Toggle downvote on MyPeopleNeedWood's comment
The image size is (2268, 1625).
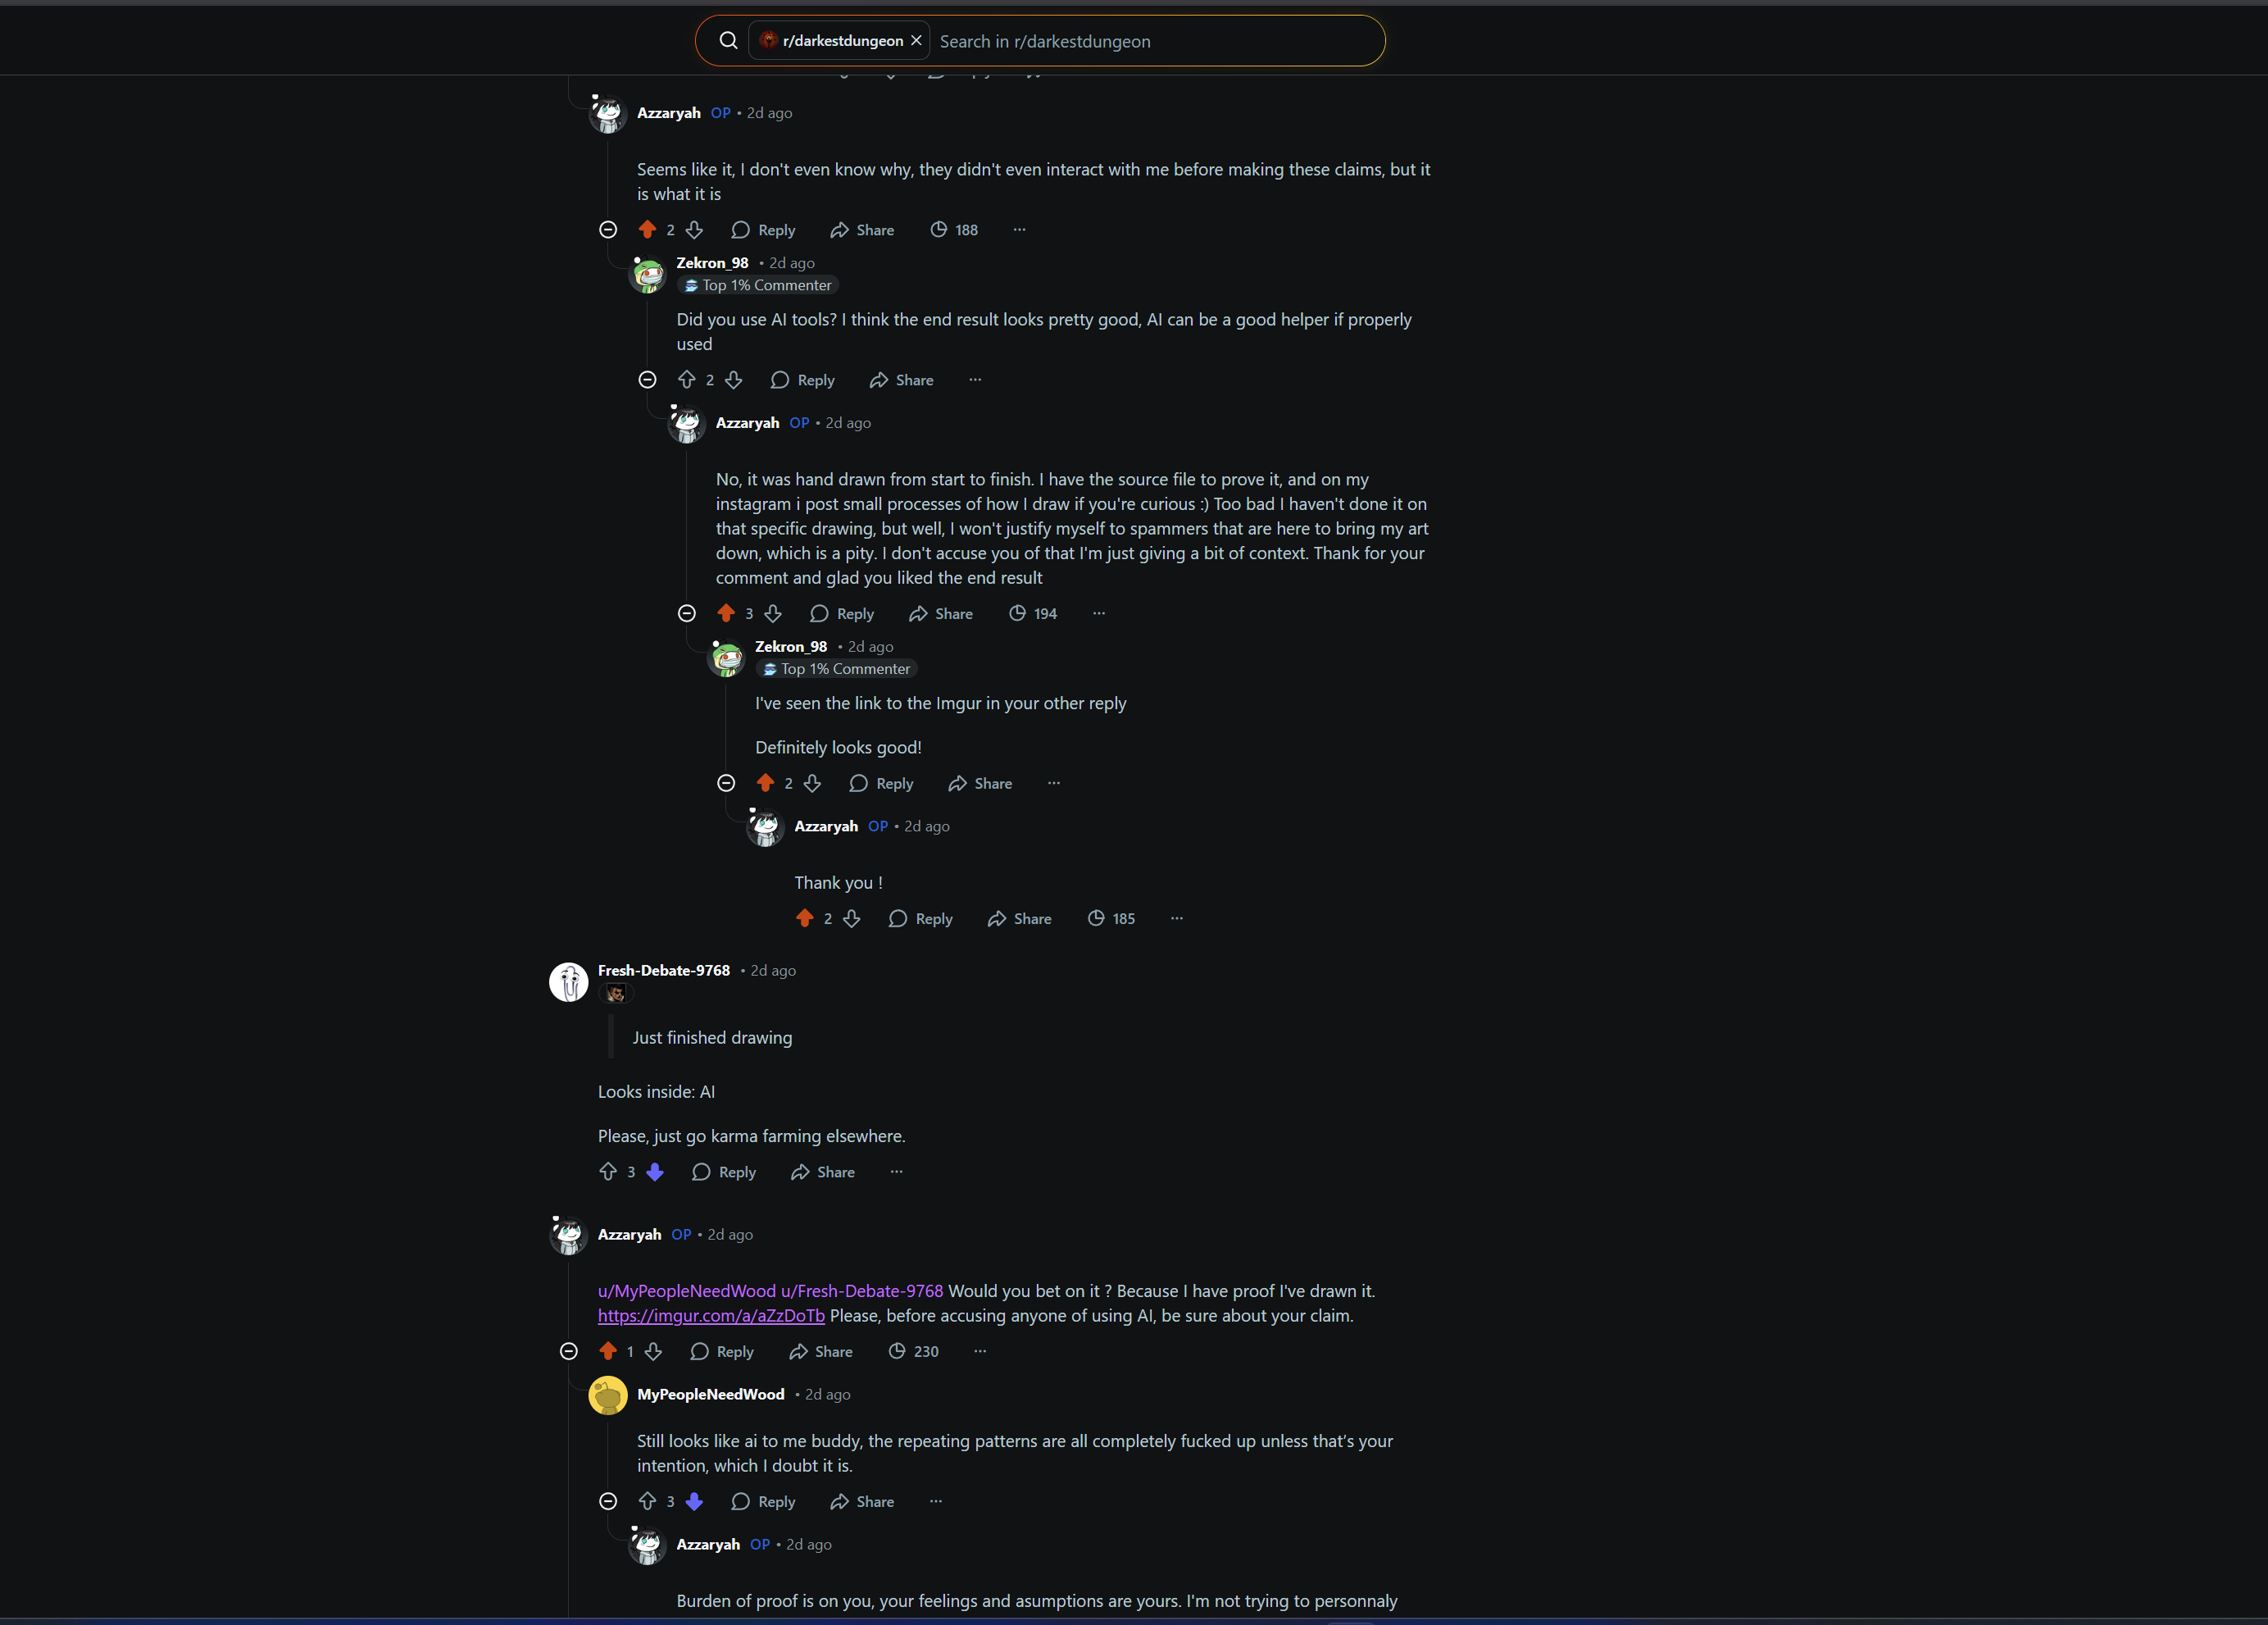coord(694,1501)
